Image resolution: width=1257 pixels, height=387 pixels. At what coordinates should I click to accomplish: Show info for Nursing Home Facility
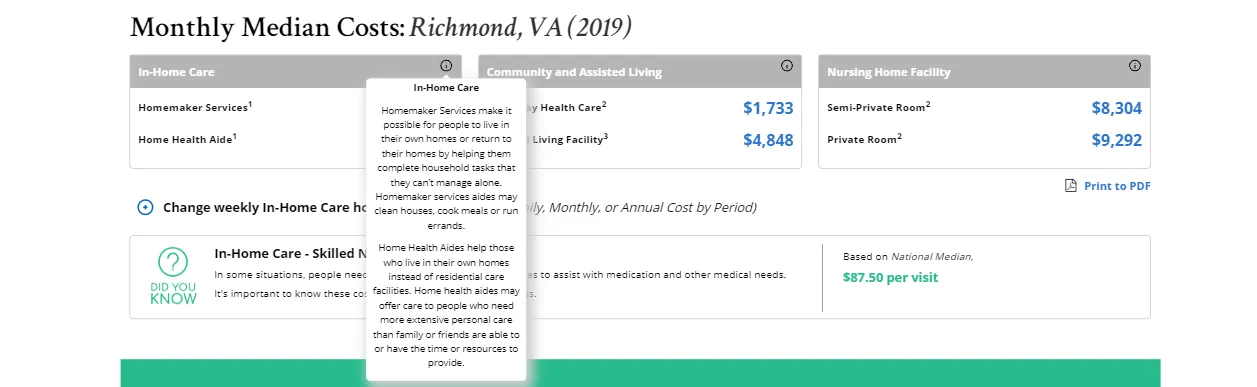(1135, 66)
